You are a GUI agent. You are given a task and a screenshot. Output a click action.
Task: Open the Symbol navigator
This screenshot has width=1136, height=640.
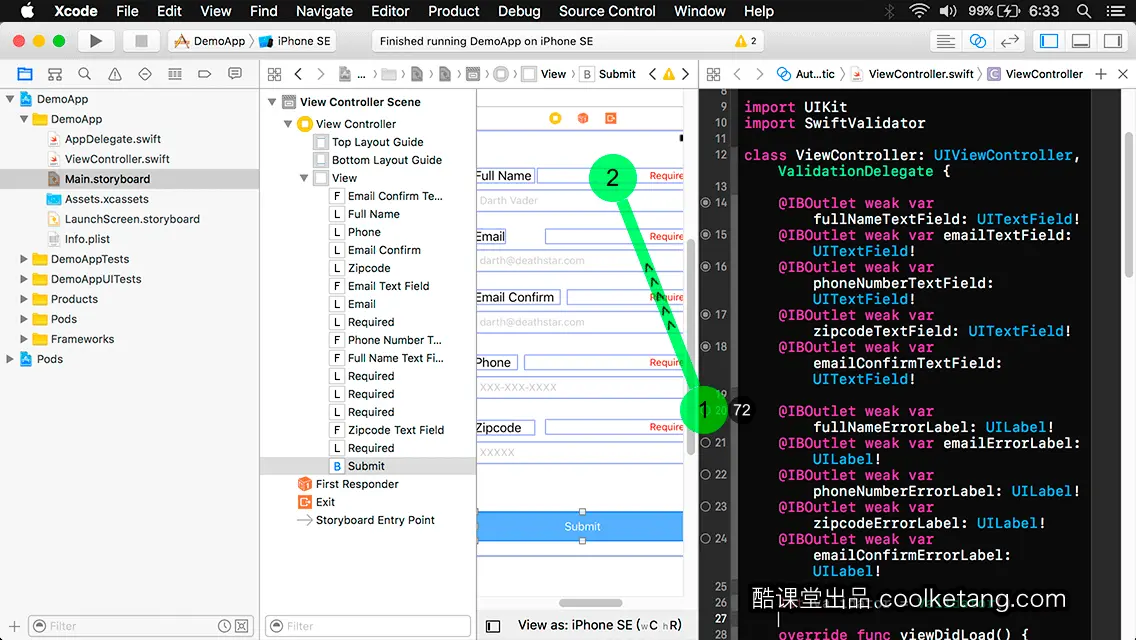click(54, 74)
